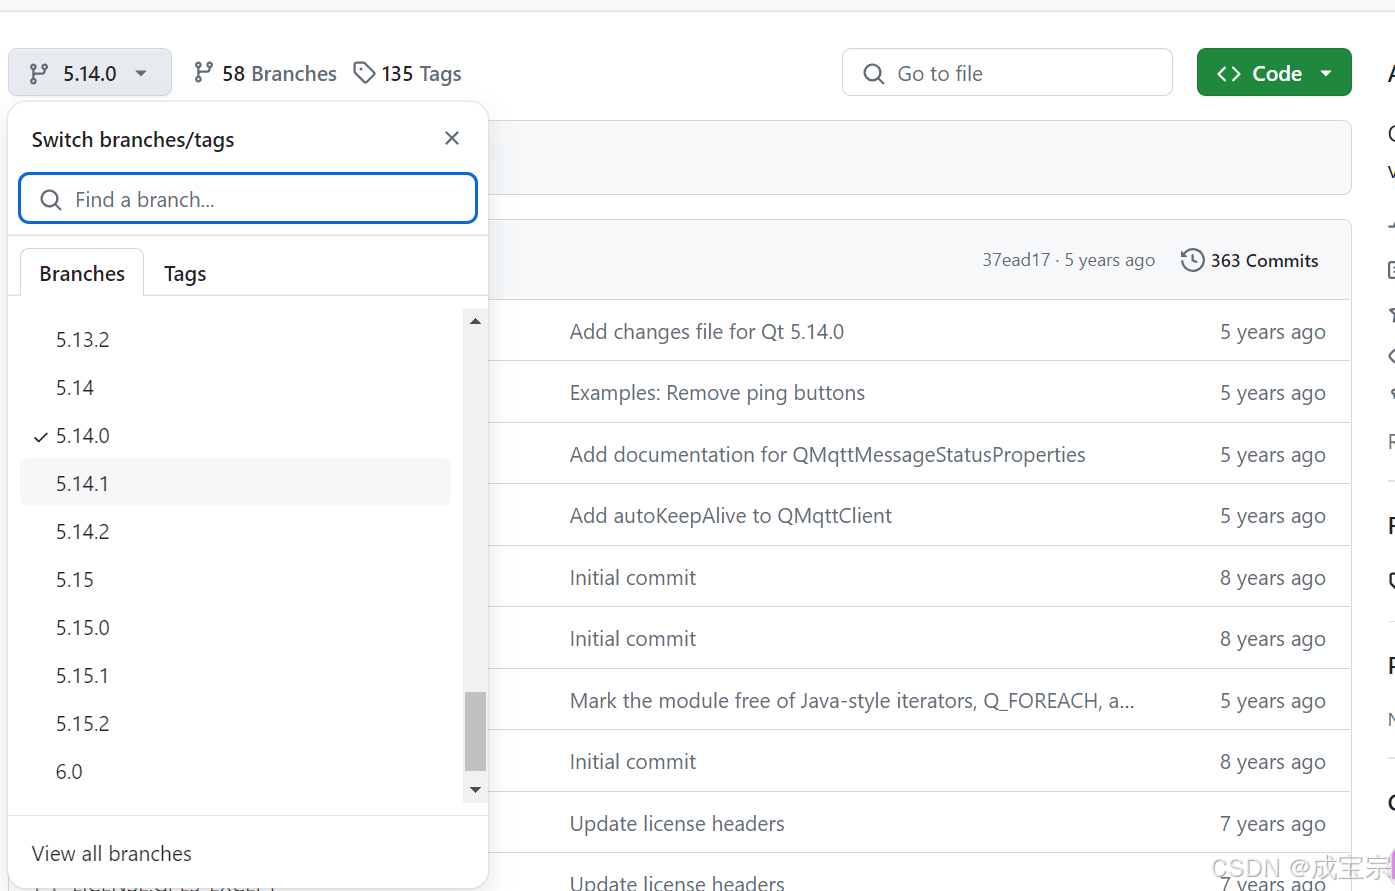
Task: Click the code brackets icon on Code button
Action: pyautogui.click(x=1229, y=74)
